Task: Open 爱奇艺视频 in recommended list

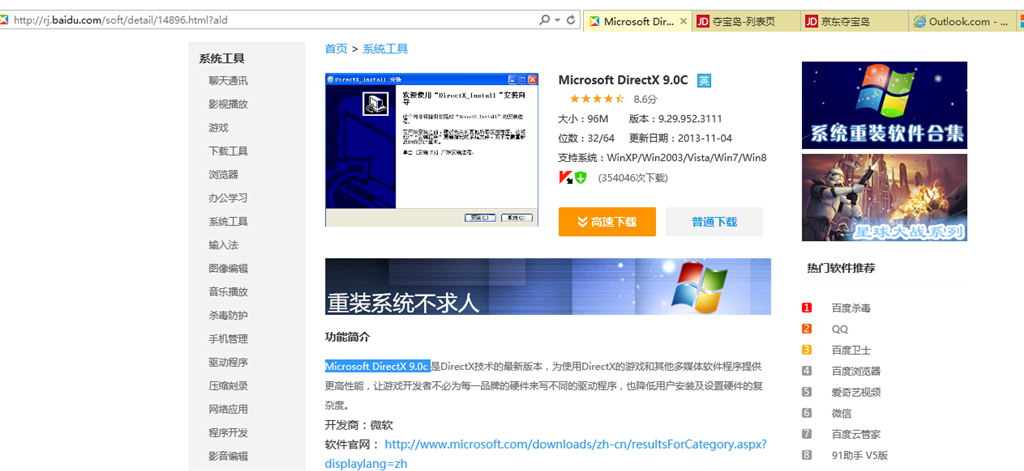Action: [856, 392]
